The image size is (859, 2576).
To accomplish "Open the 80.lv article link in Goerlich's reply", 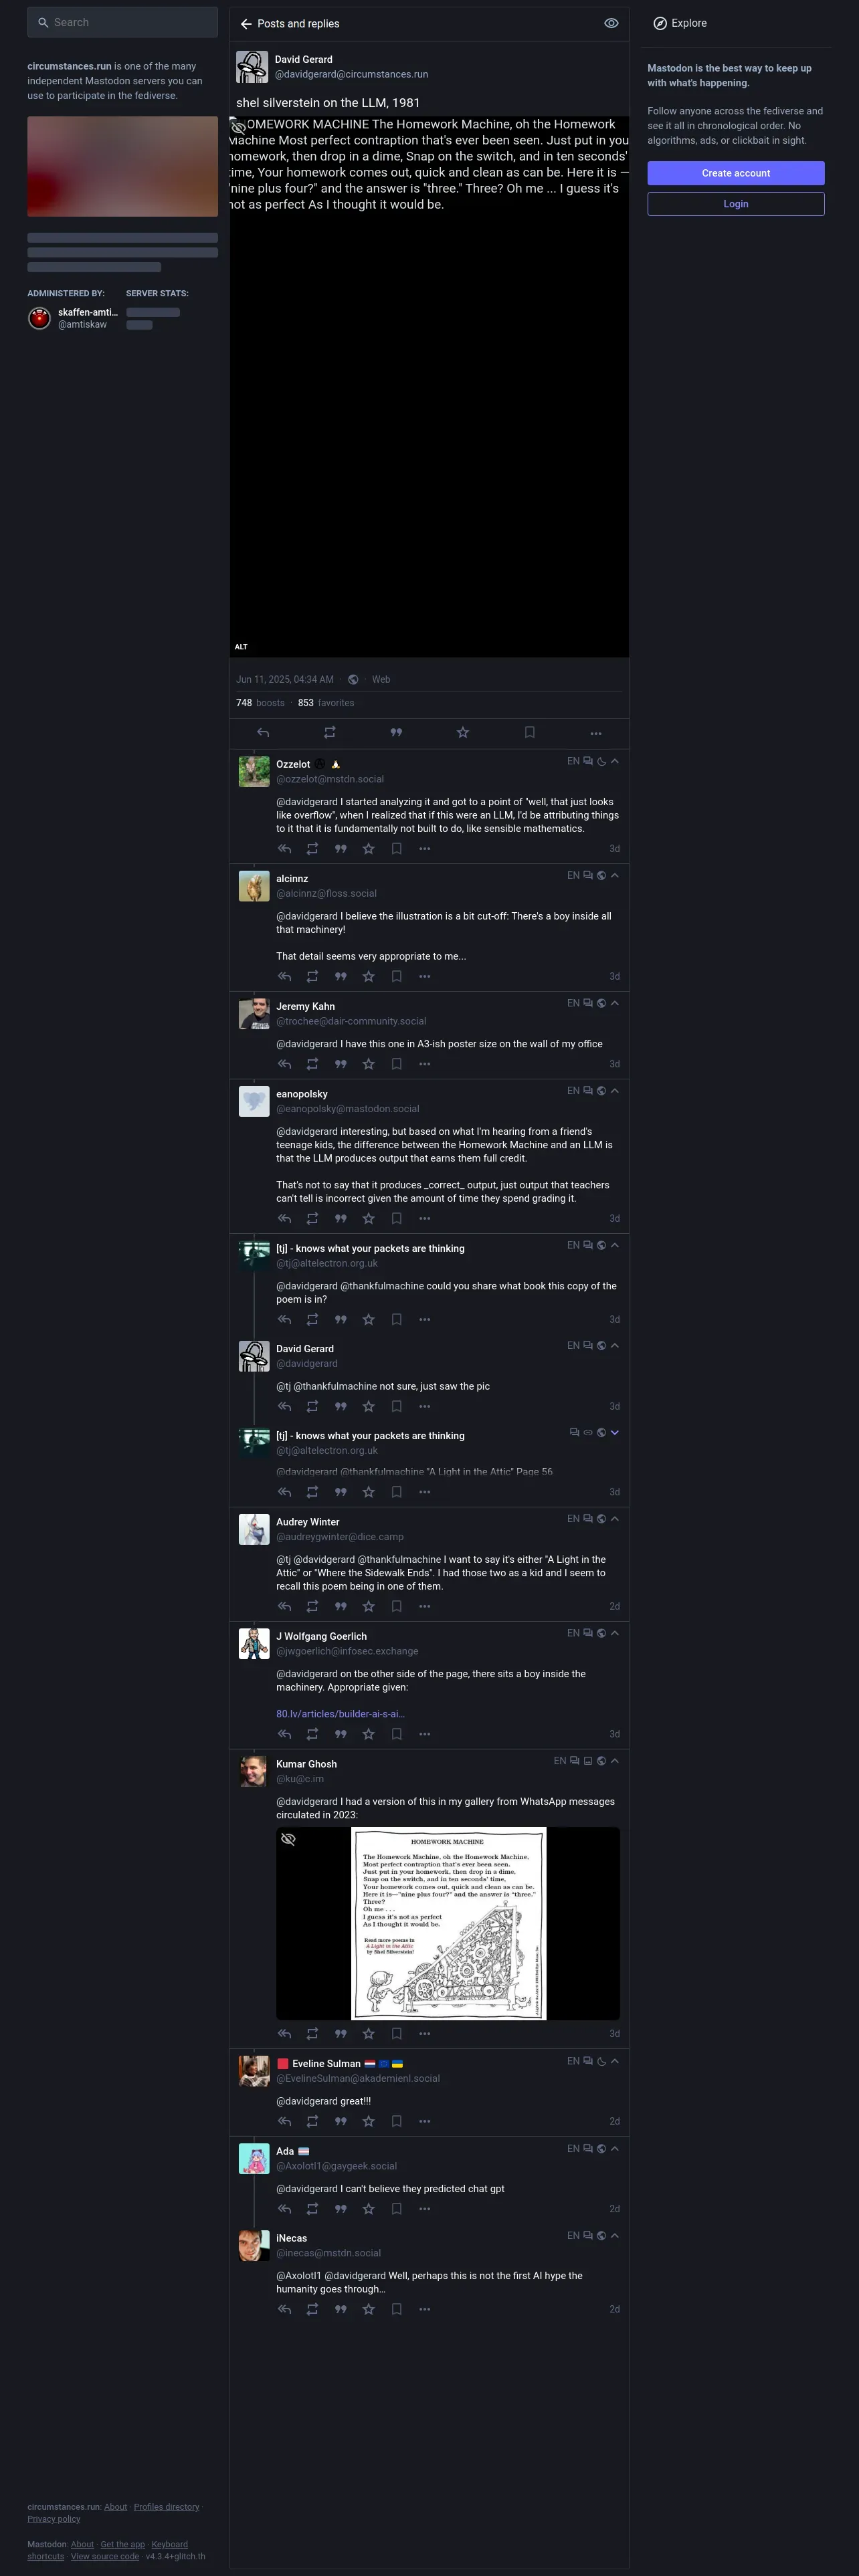I will pos(340,1714).
